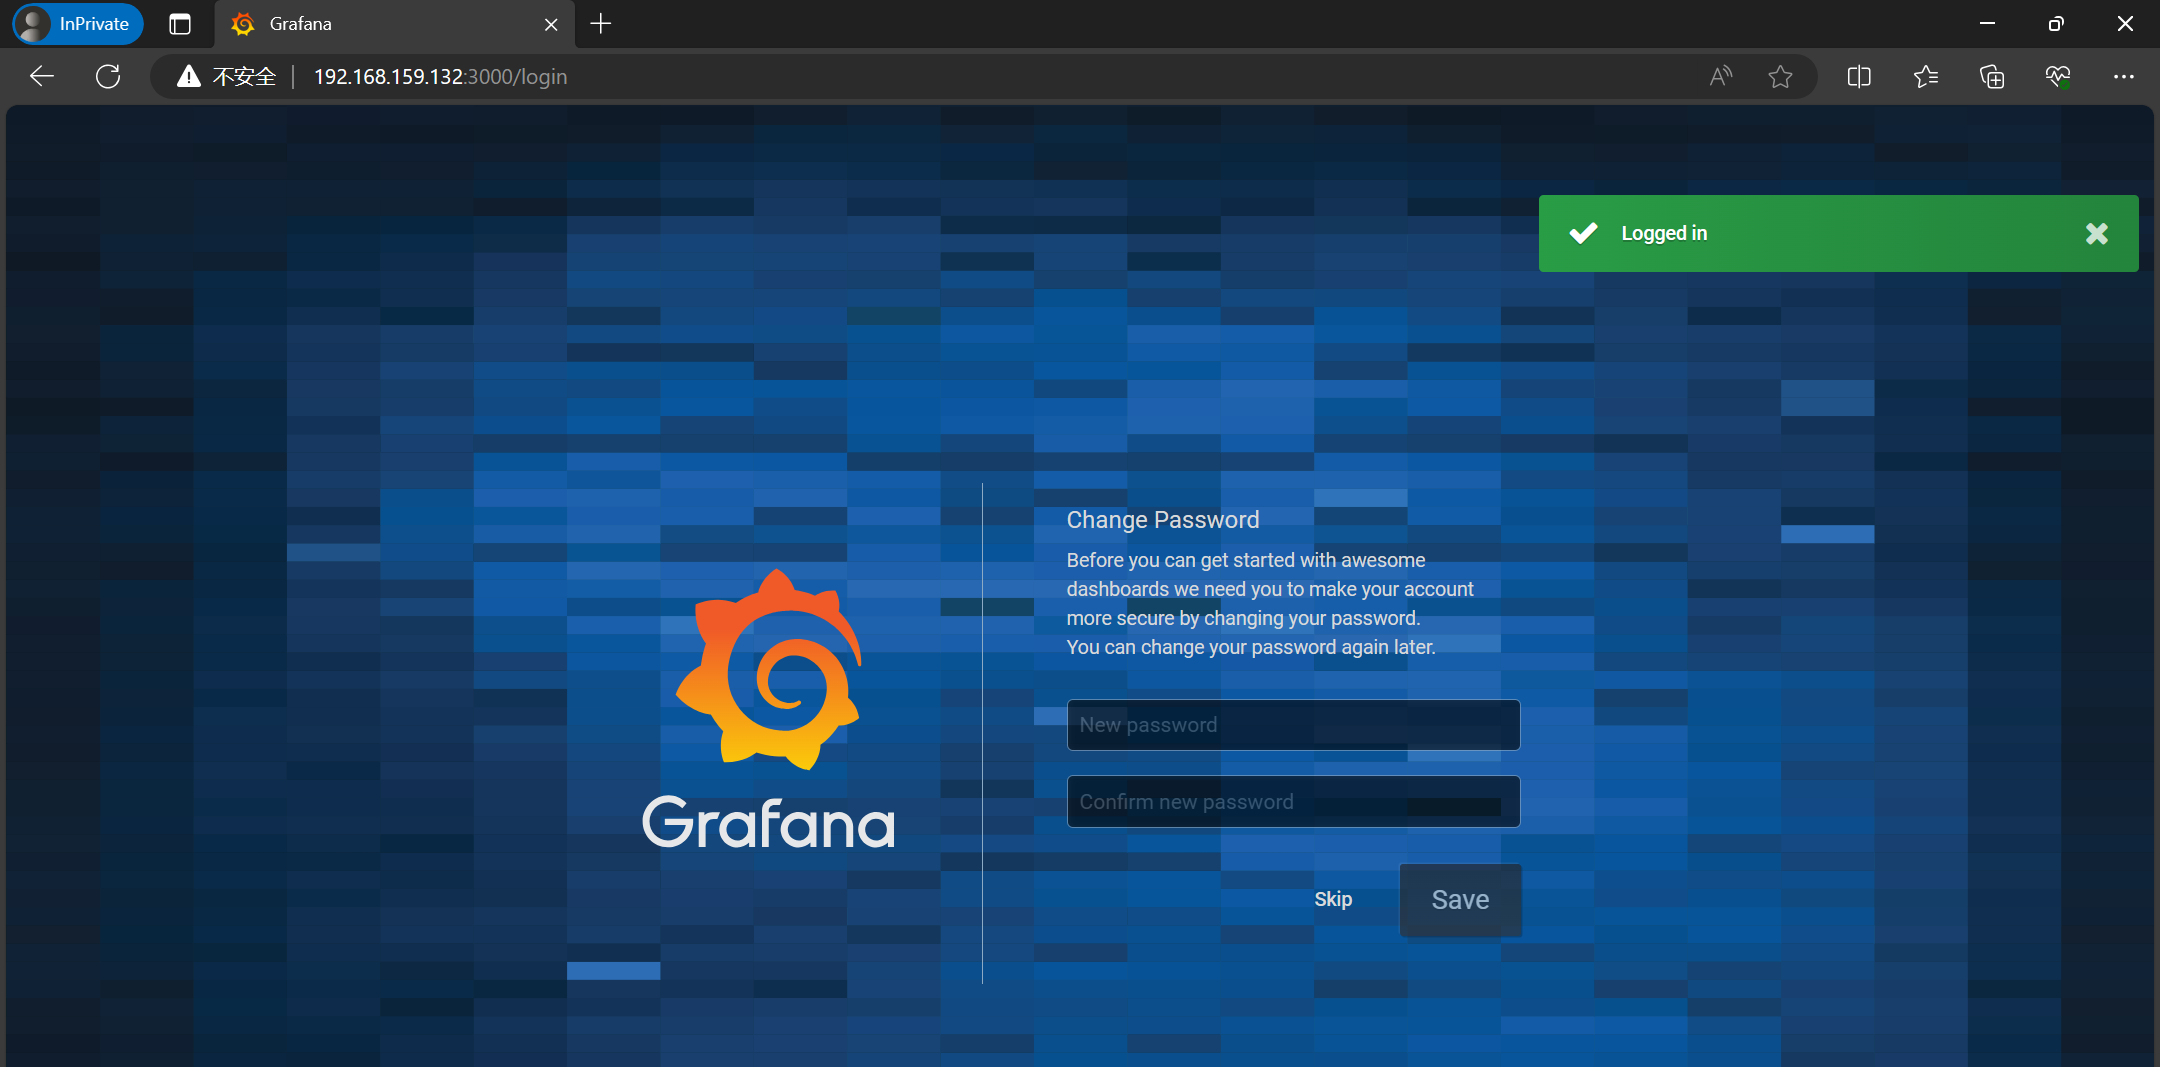
Task: Click the Change Password heading
Action: pyautogui.click(x=1163, y=520)
